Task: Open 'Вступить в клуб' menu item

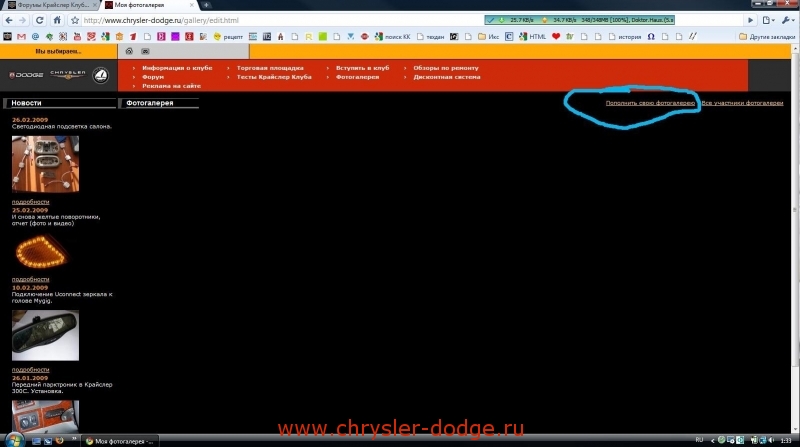Action: pos(362,68)
